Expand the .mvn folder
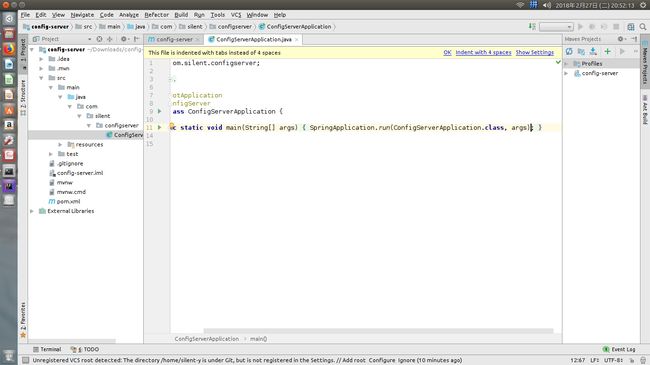 coord(41,68)
